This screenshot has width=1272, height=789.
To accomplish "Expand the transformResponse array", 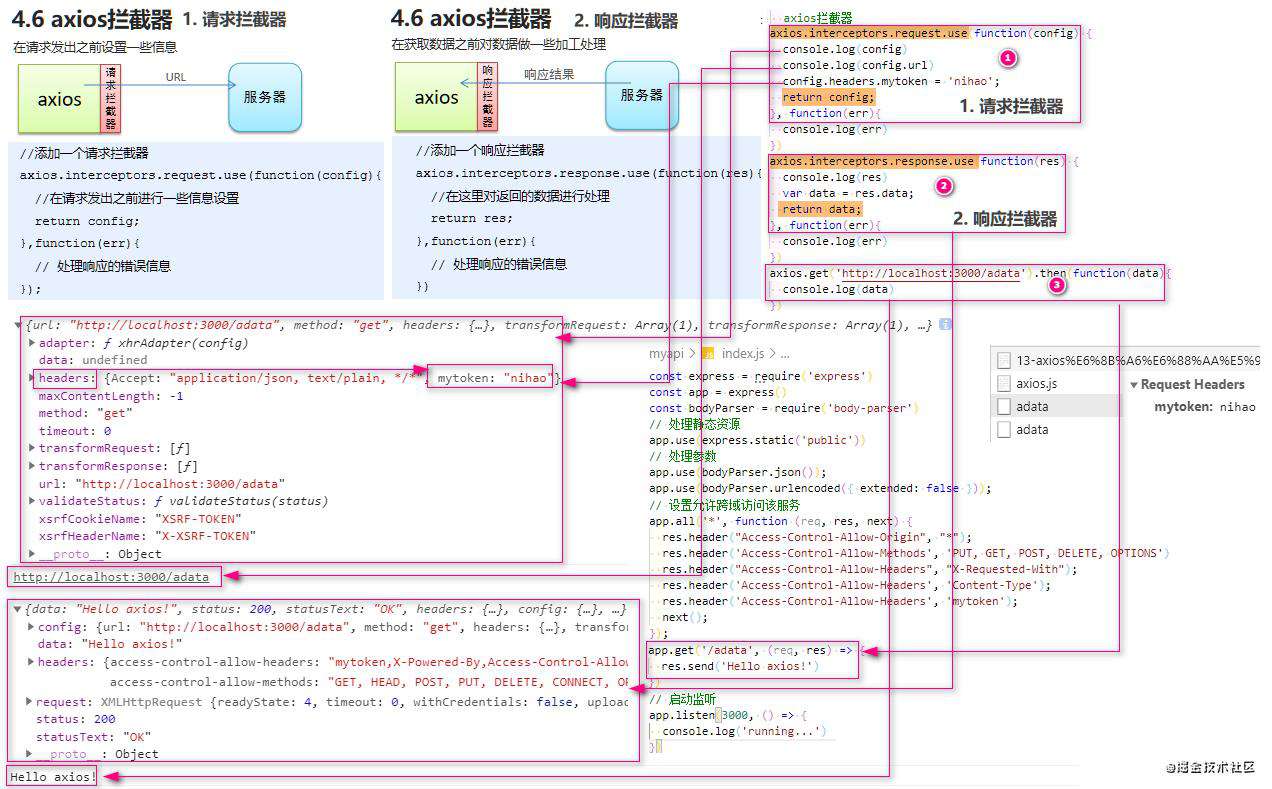I will click(x=31, y=466).
